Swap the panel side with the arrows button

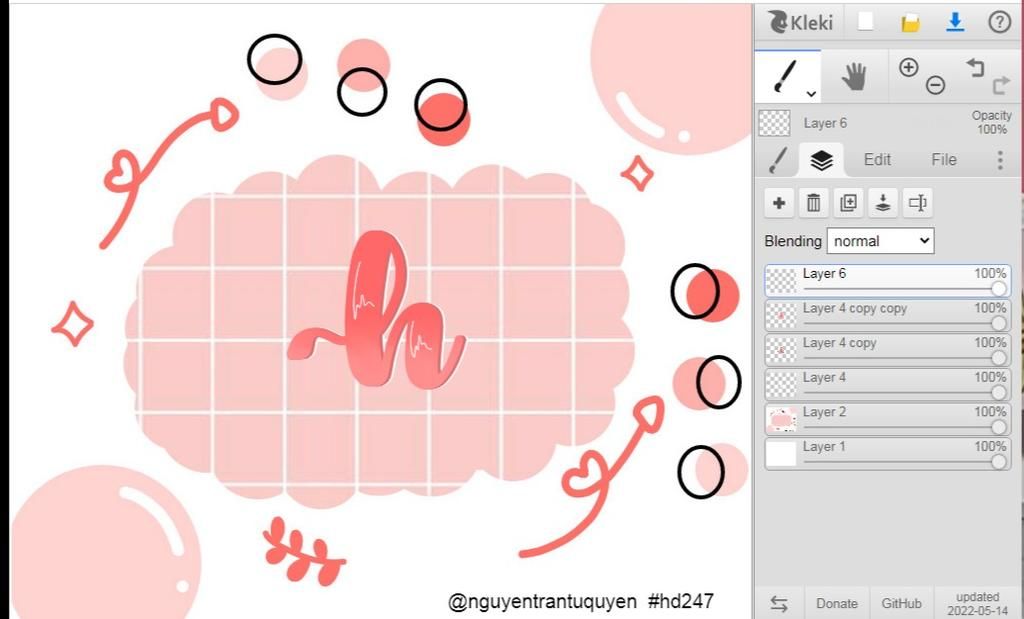[778, 603]
